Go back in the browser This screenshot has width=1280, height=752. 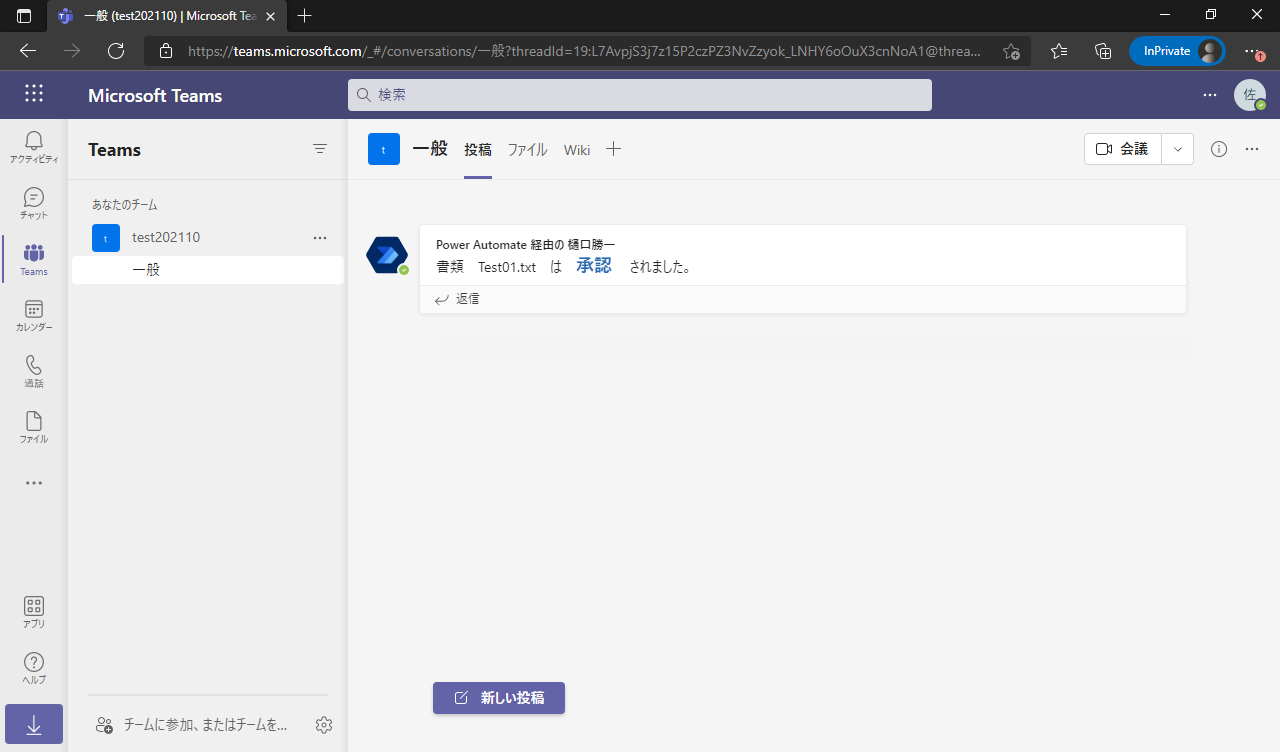pyautogui.click(x=28, y=51)
